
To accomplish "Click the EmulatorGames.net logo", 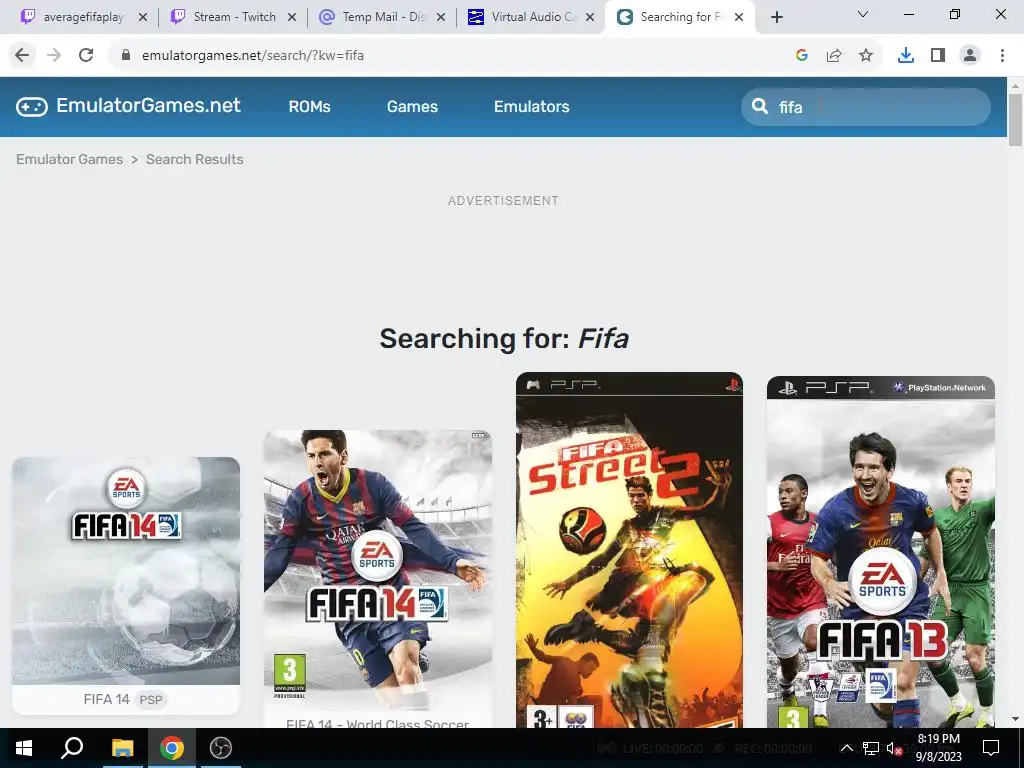I will pos(128,106).
